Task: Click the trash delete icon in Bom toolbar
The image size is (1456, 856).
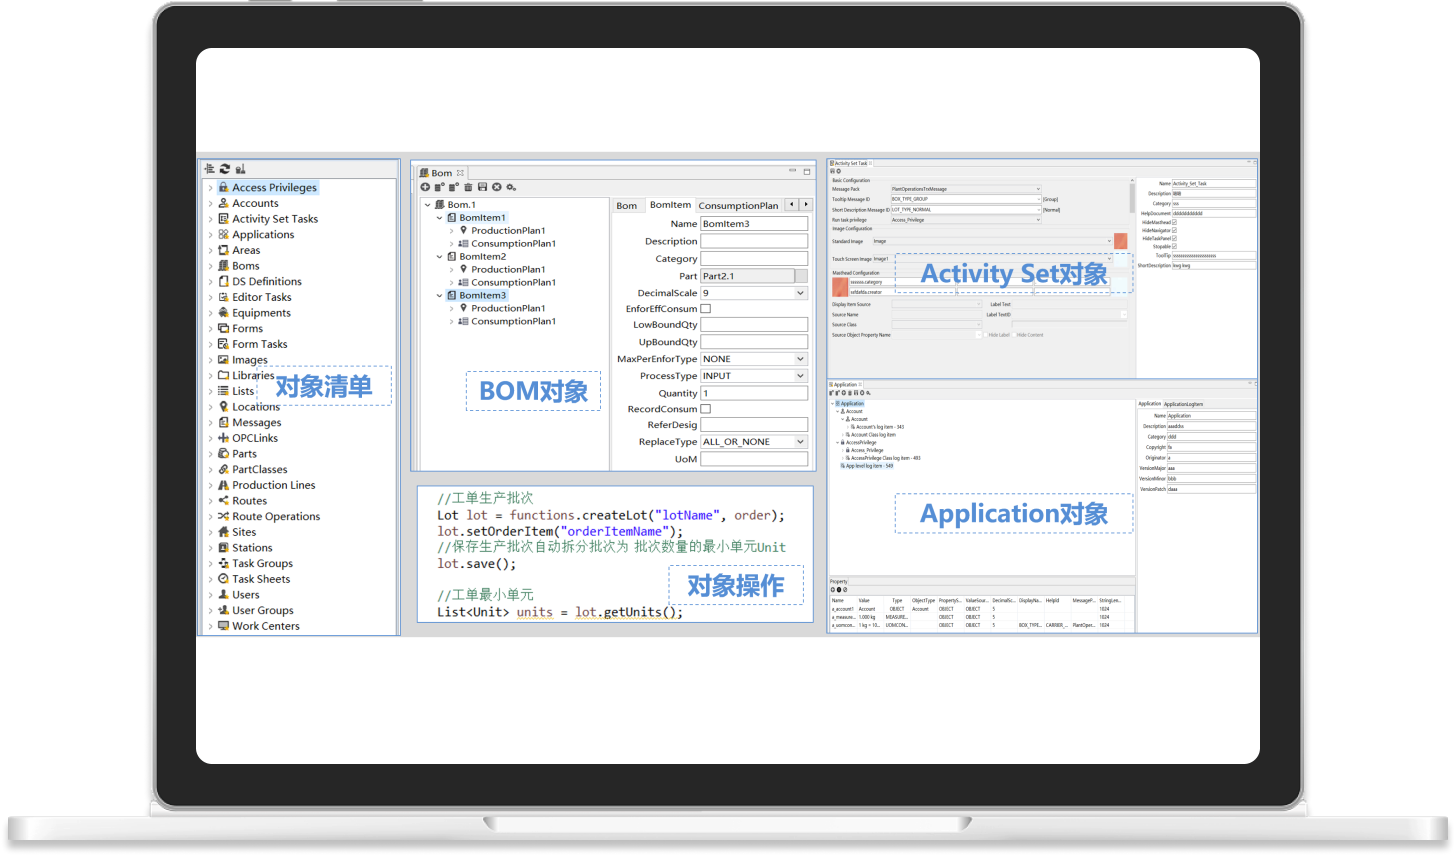Action: point(468,187)
